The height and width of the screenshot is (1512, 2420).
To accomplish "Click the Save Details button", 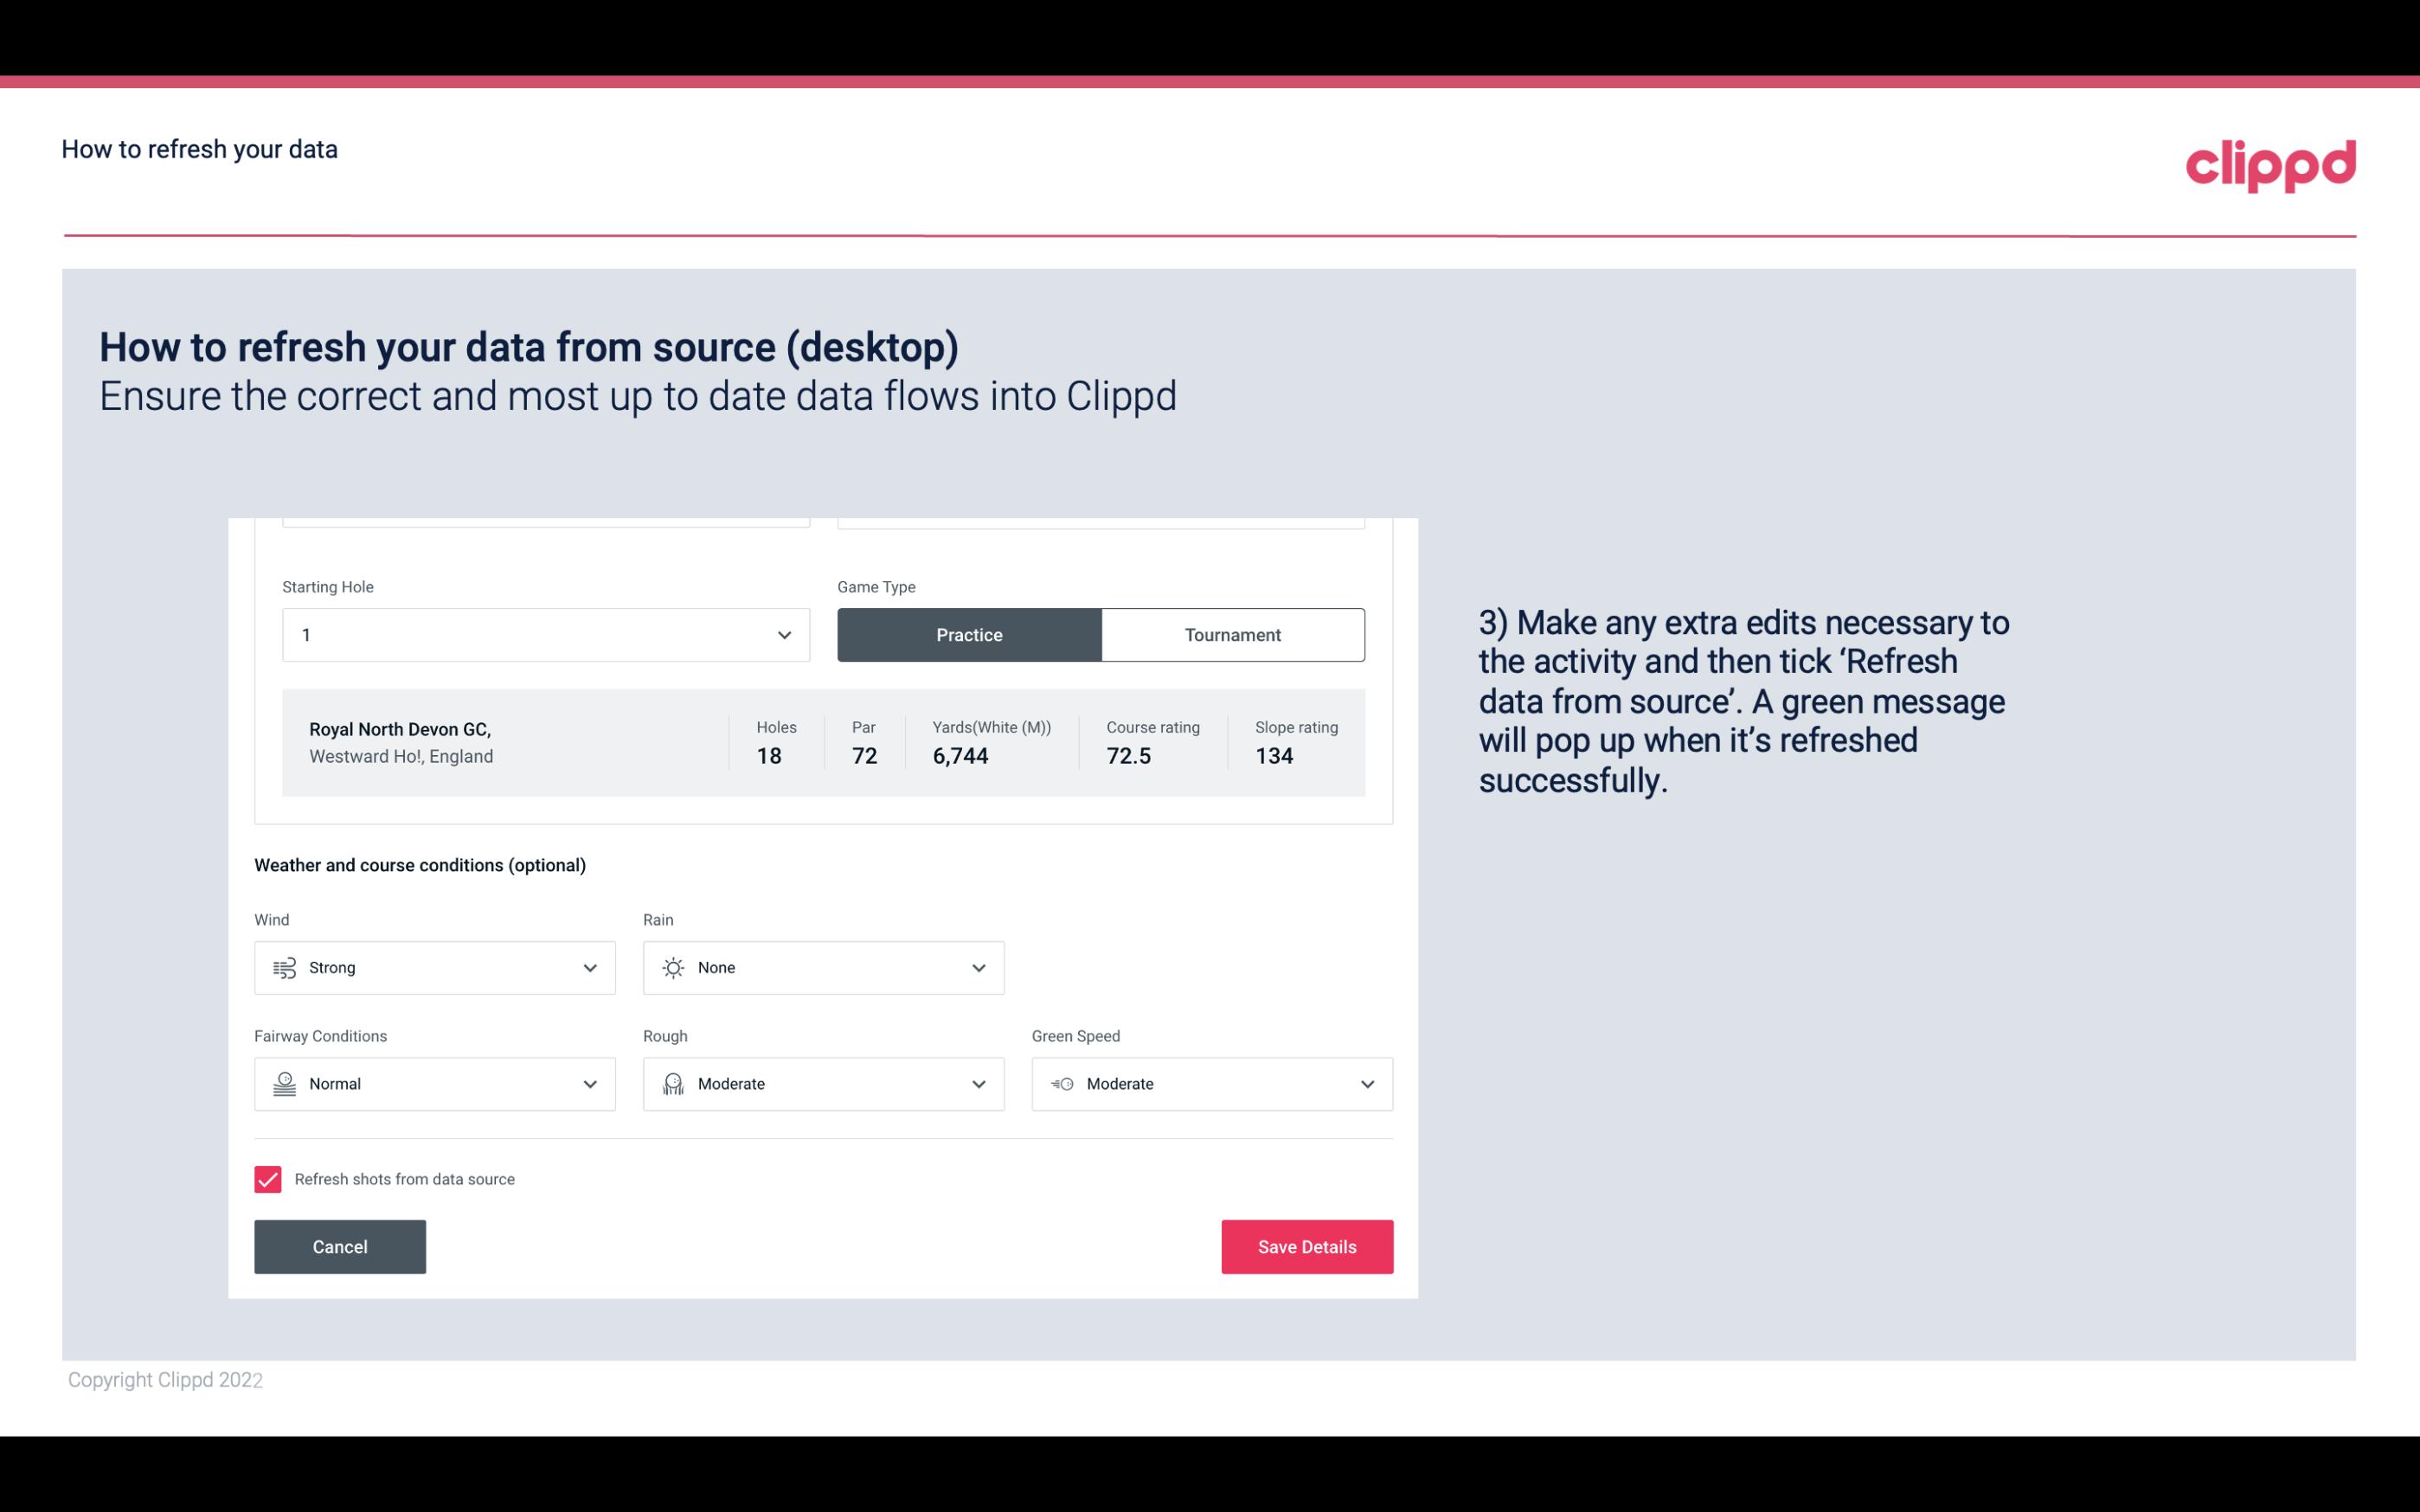I will click(x=1306, y=1246).
